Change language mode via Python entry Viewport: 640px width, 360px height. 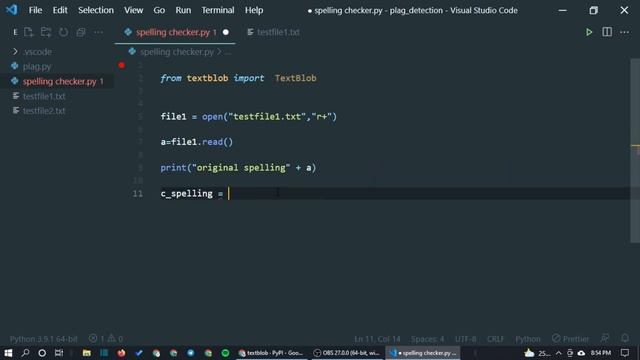[x=528, y=339]
